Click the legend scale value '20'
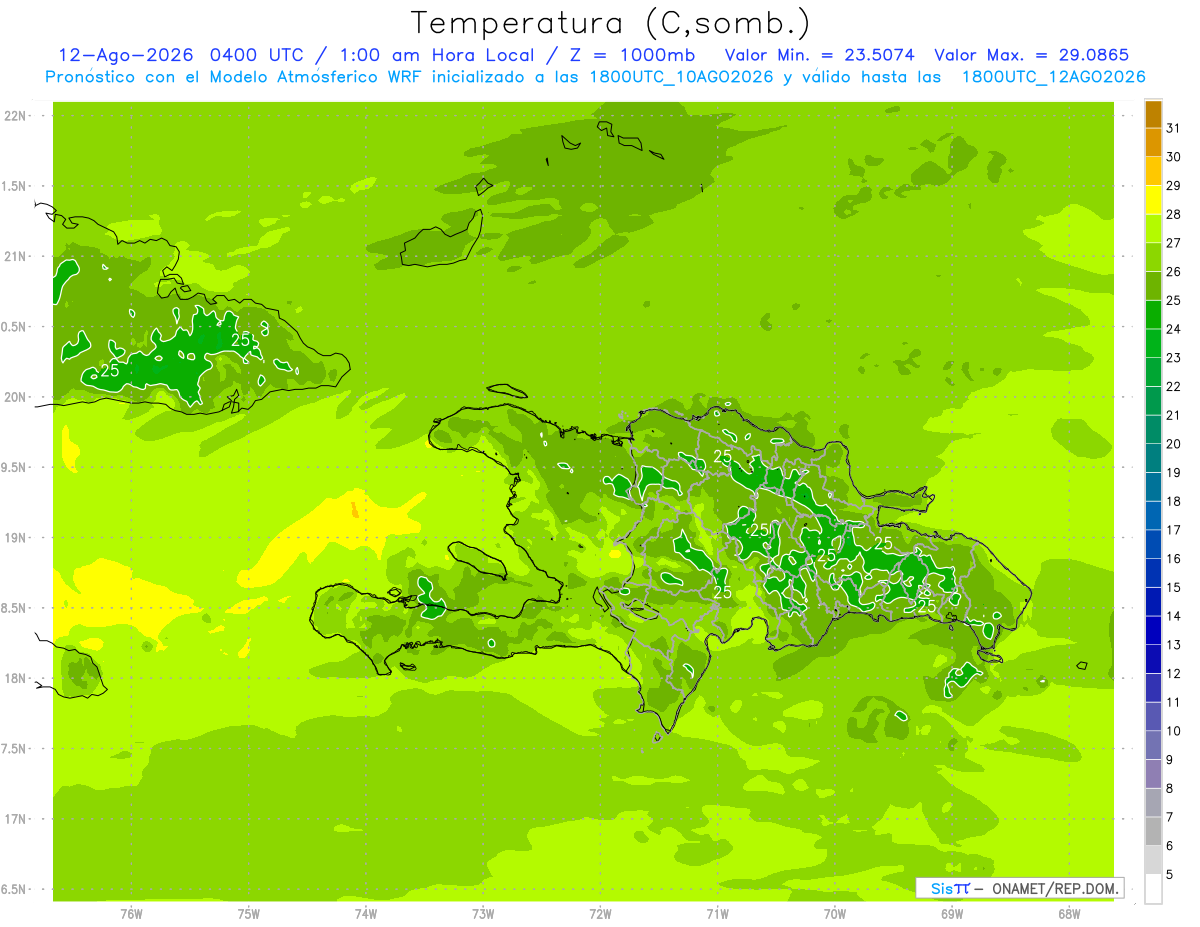 tap(1174, 444)
